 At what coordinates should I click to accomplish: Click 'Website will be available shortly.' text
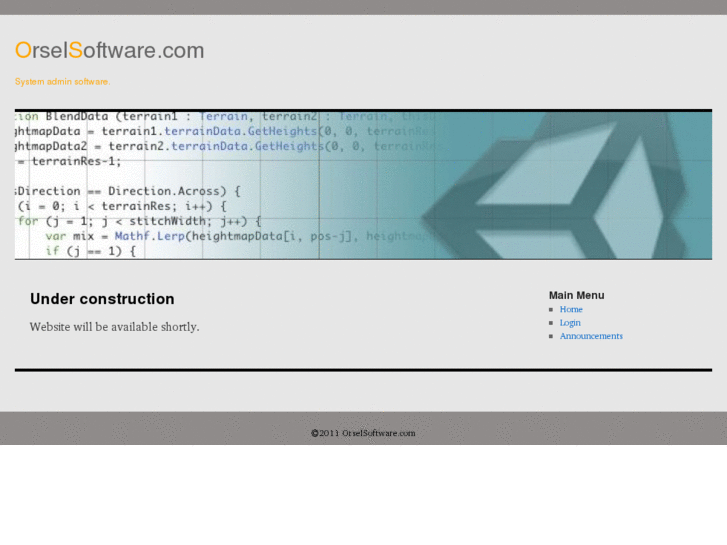[x=115, y=327]
